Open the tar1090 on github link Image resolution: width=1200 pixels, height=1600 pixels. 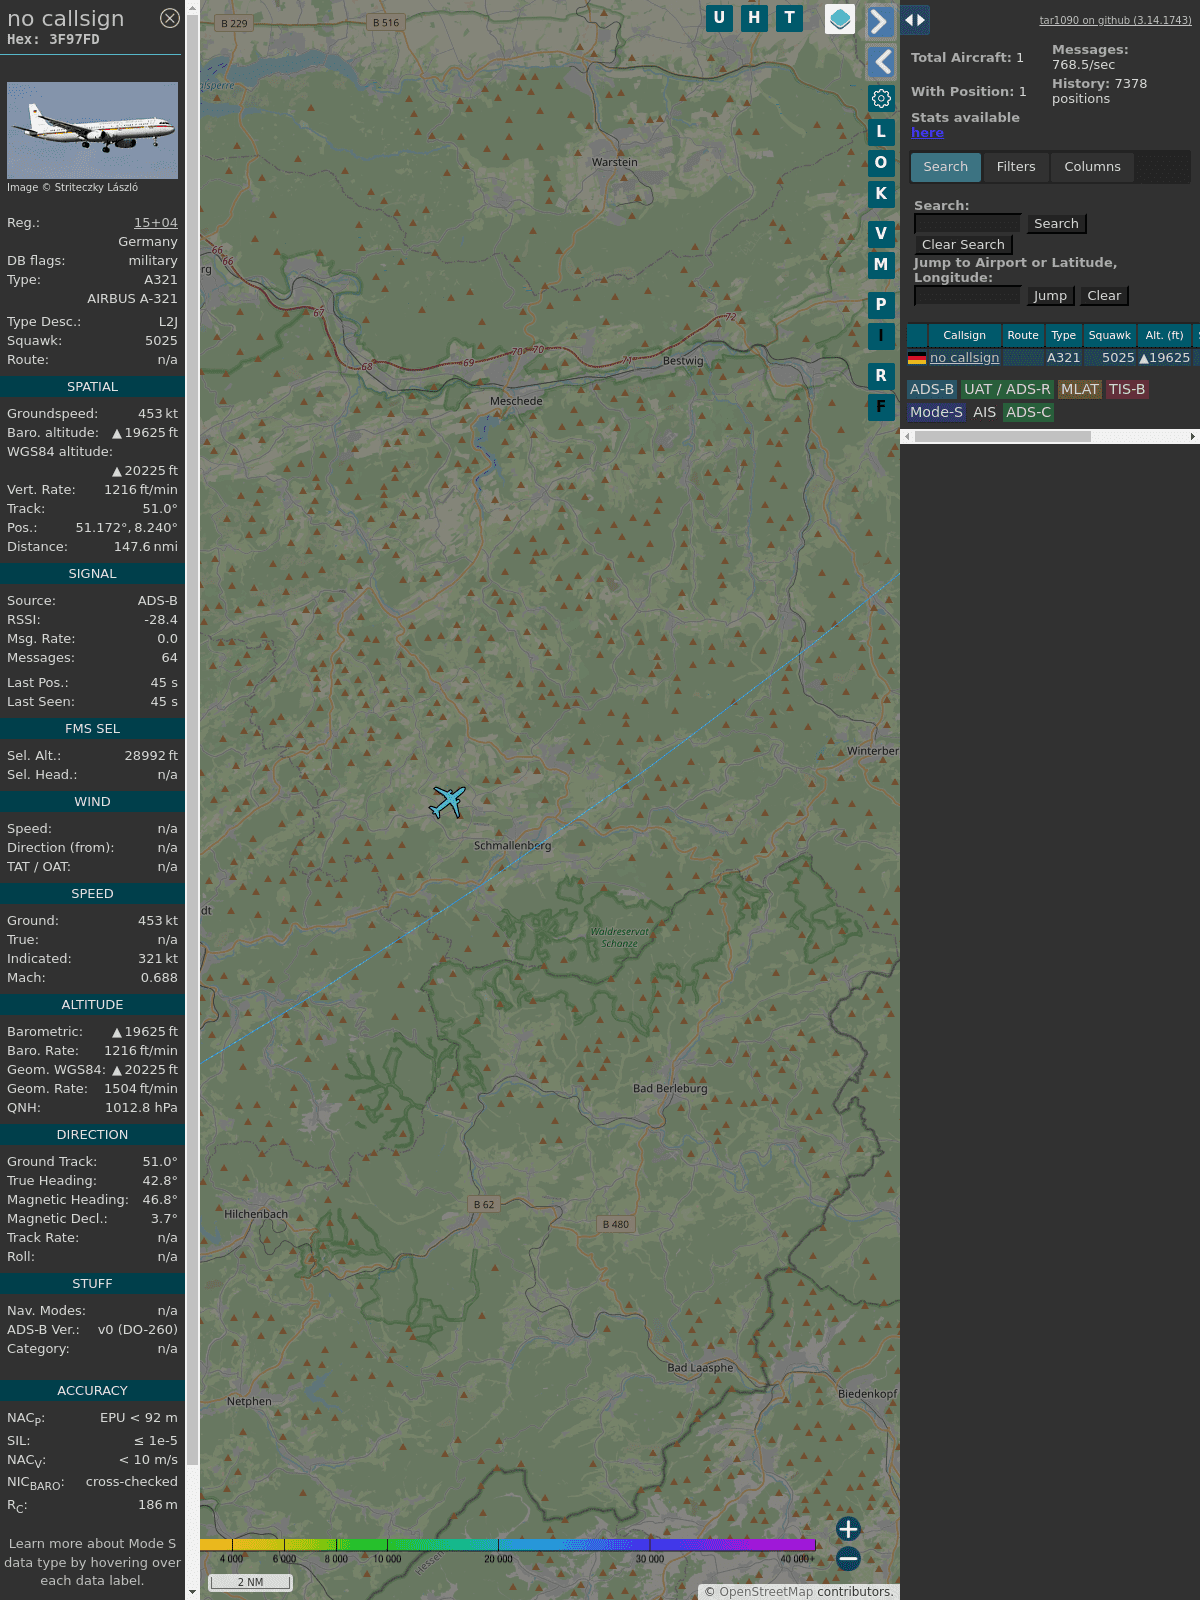[1115, 20]
